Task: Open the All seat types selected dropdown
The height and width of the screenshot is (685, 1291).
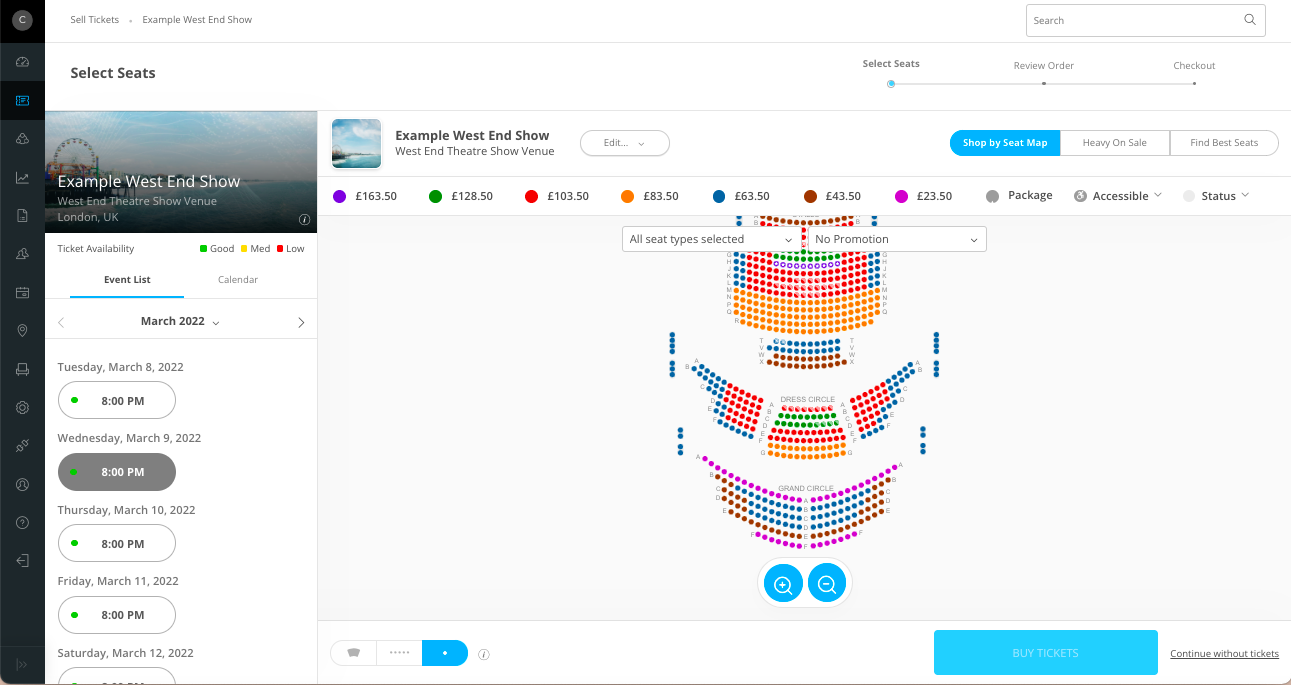Action: tap(711, 240)
